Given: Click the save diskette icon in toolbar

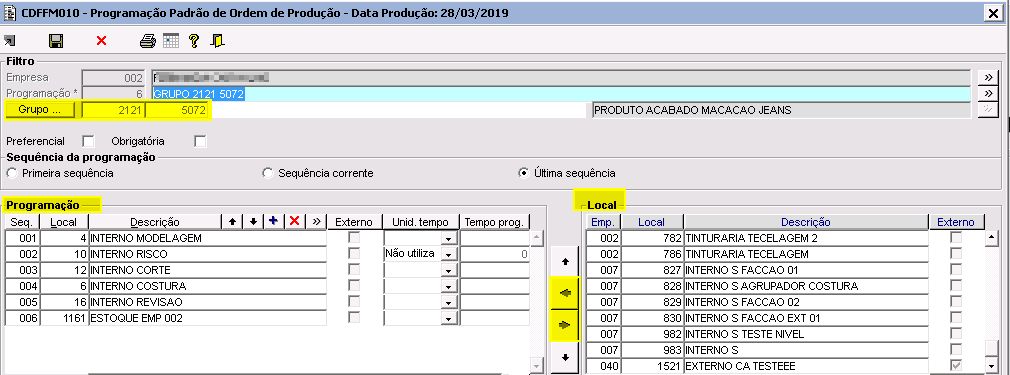Looking at the screenshot, I should point(56,41).
